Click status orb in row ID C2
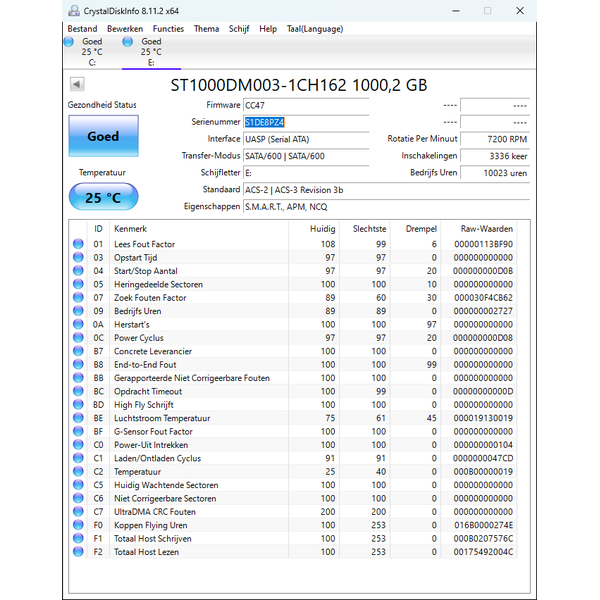 click(x=78, y=471)
